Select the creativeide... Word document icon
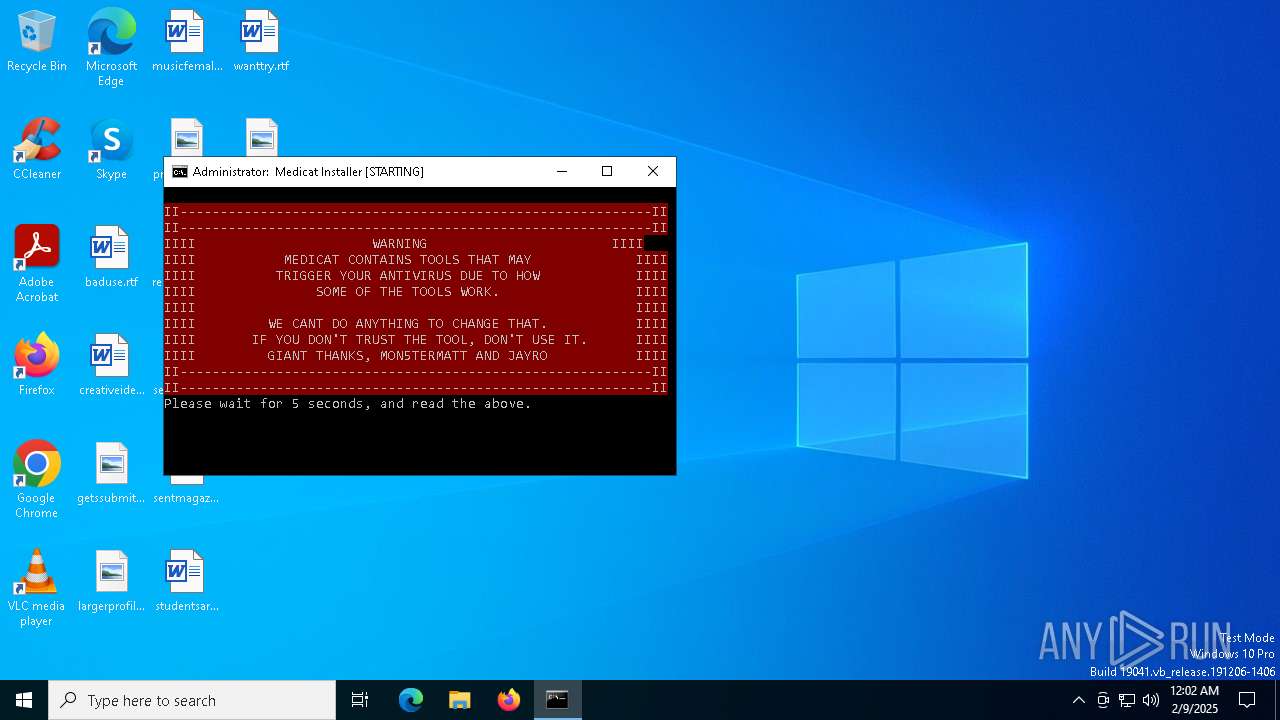The image size is (1280, 720). point(111,365)
